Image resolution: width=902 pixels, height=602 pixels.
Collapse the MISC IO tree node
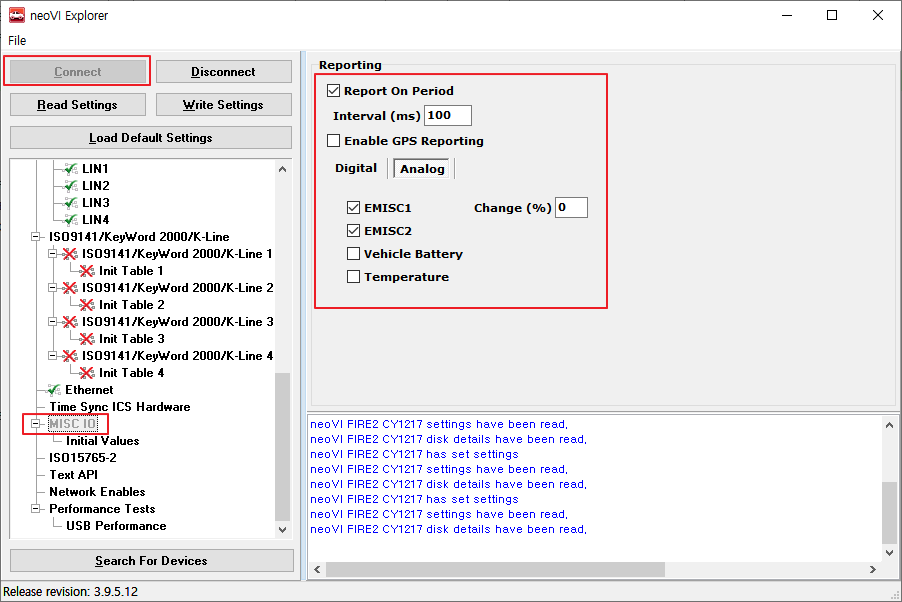click(x=36, y=424)
